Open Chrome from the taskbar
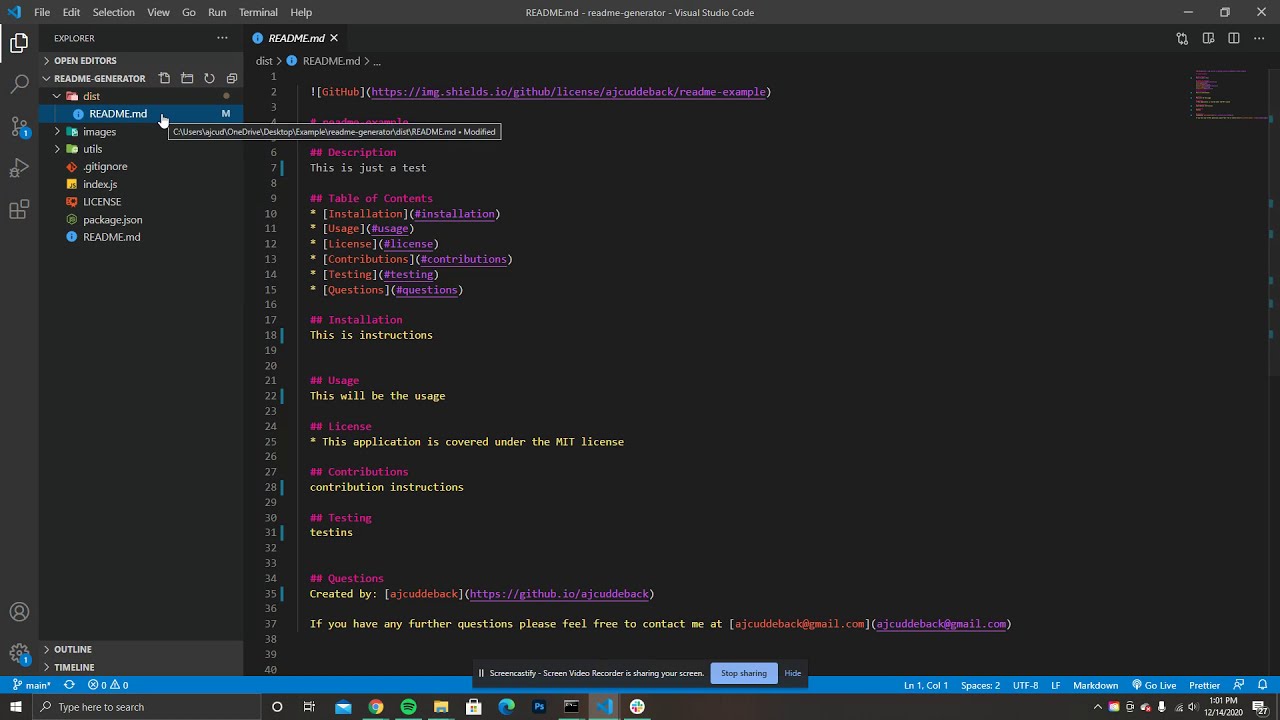 coord(376,707)
